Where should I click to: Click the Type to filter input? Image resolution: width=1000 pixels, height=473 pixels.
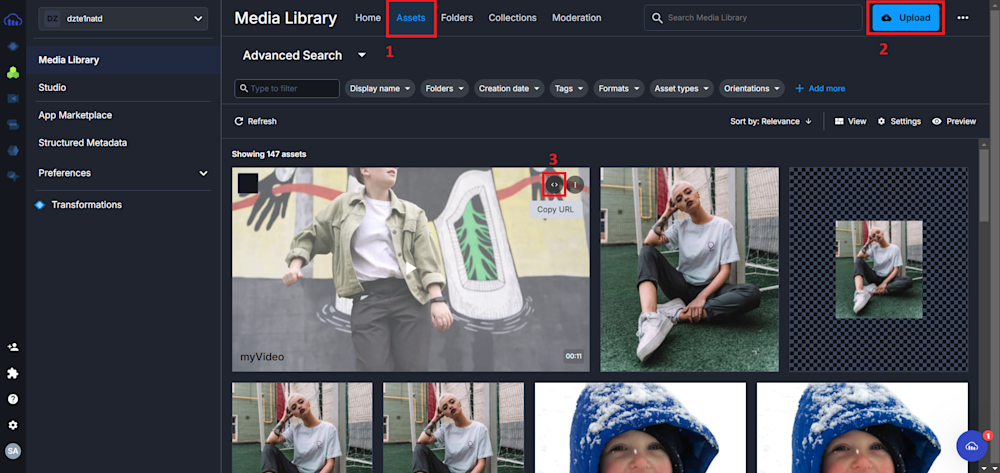click(287, 89)
